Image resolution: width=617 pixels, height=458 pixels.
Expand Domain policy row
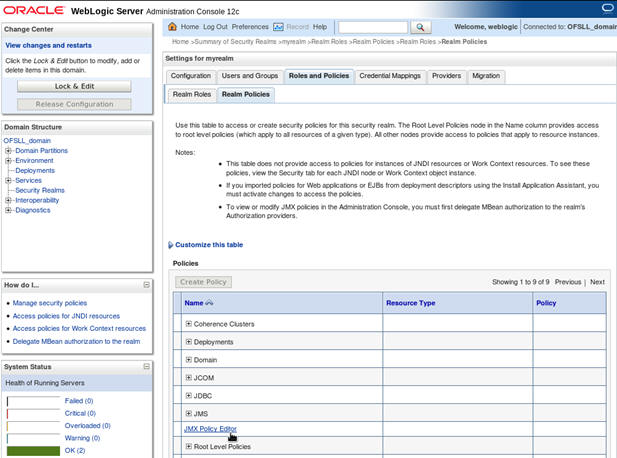(188, 359)
